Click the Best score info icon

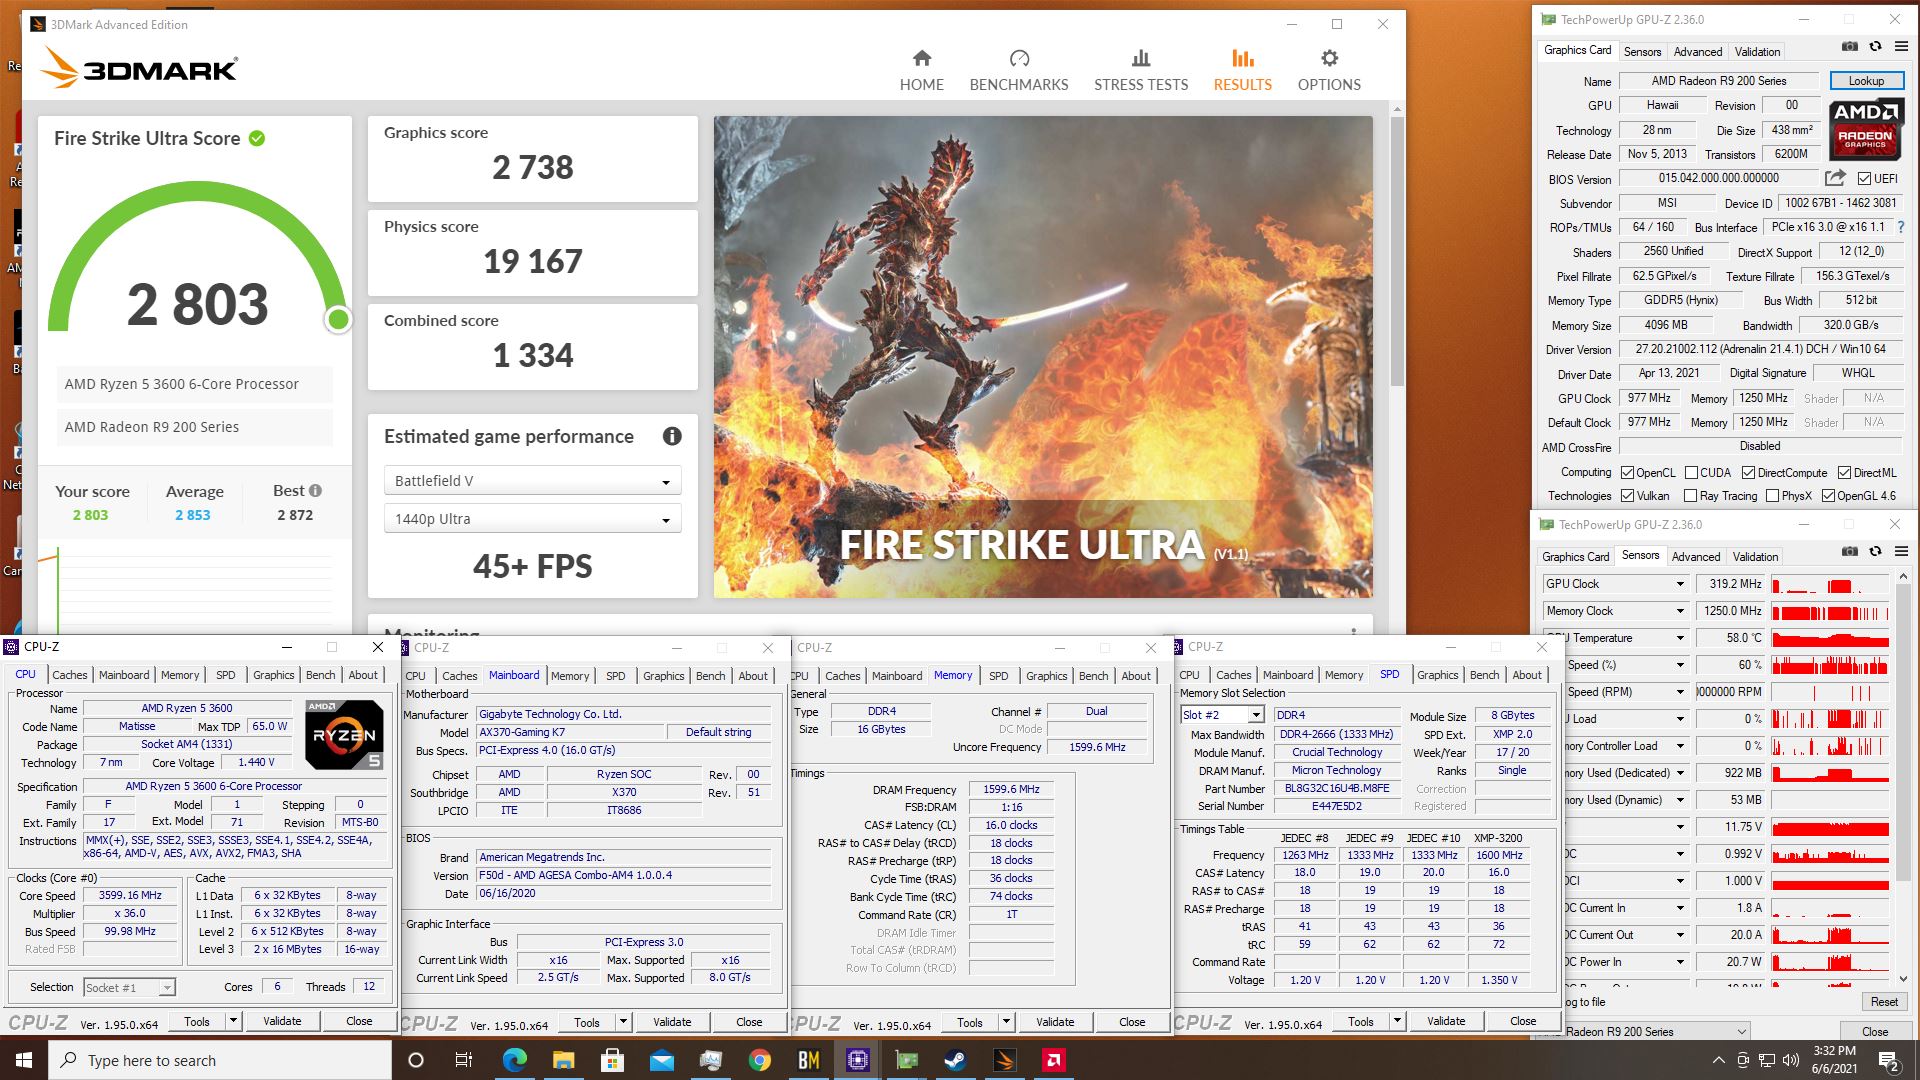tap(316, 490)
